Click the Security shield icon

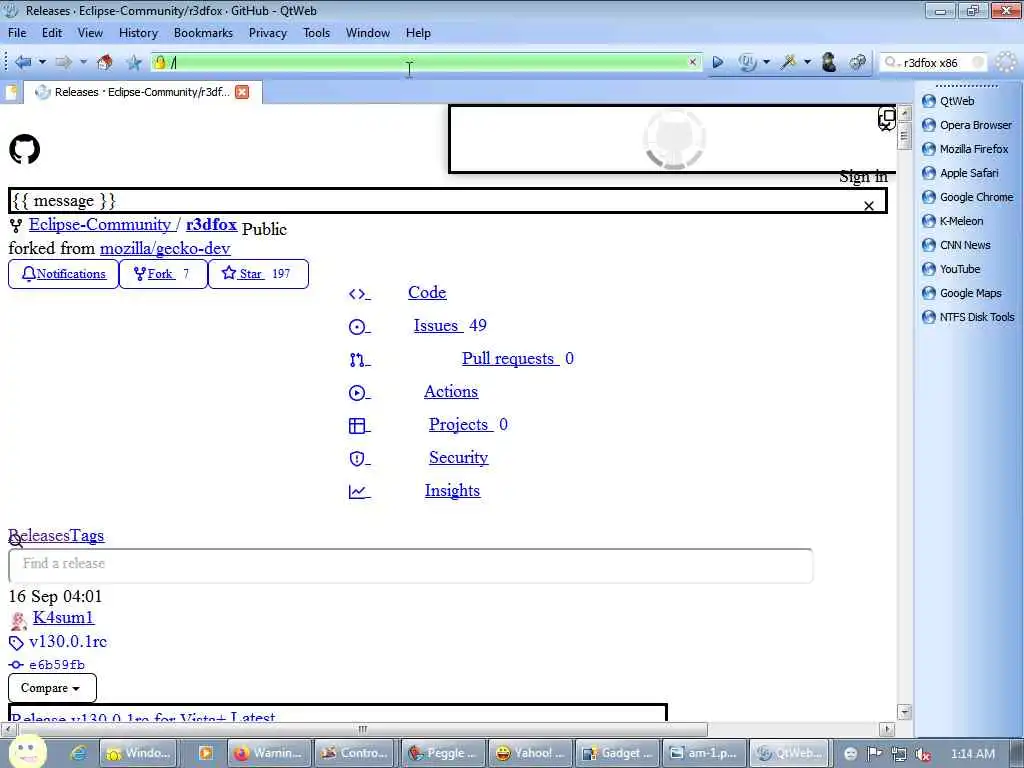click(x=357, y=458)
